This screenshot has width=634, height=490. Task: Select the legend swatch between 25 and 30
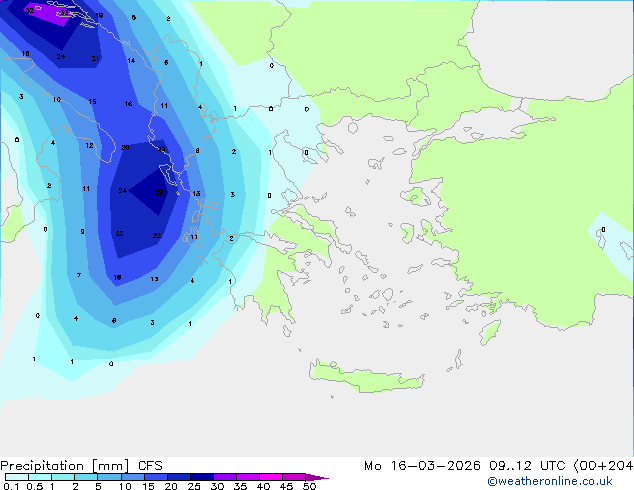coord(202,477)
